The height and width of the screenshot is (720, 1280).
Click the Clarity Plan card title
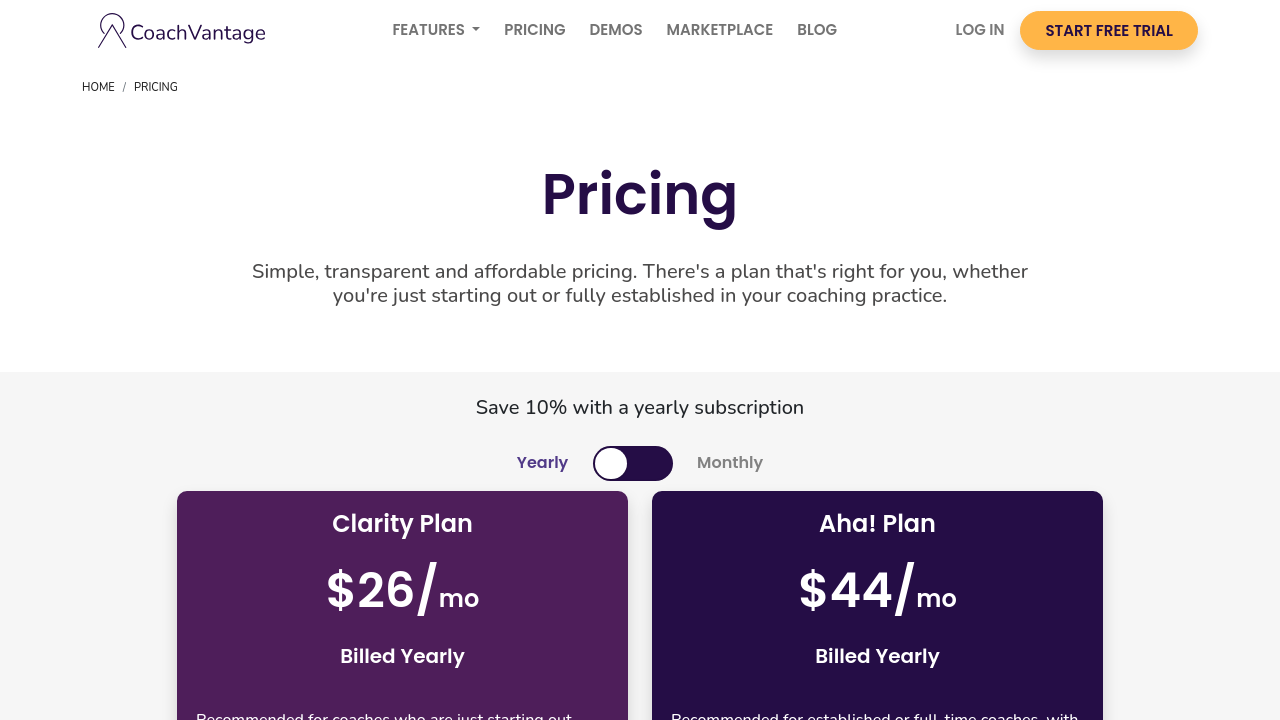tap(402, 524)
